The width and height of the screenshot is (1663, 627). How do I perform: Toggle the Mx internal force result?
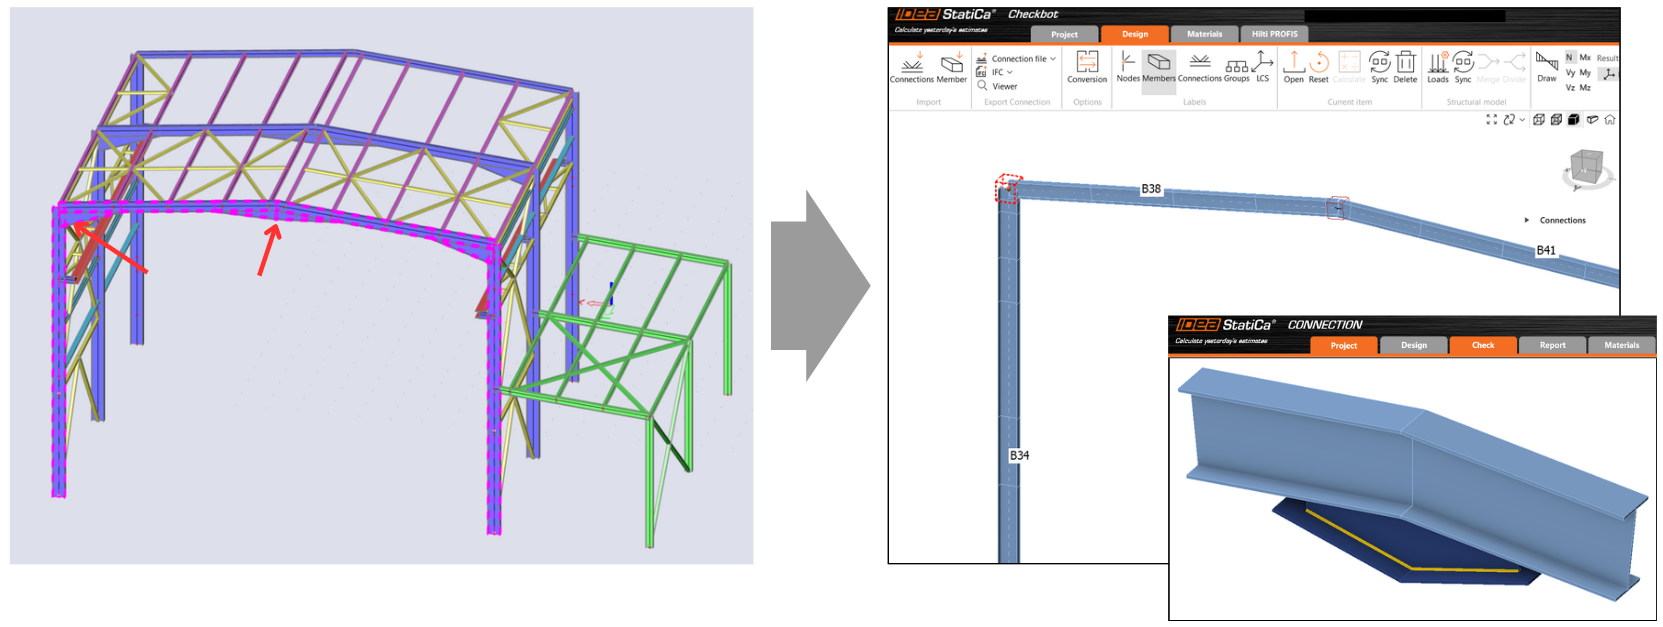click(x=1585, y=58)
